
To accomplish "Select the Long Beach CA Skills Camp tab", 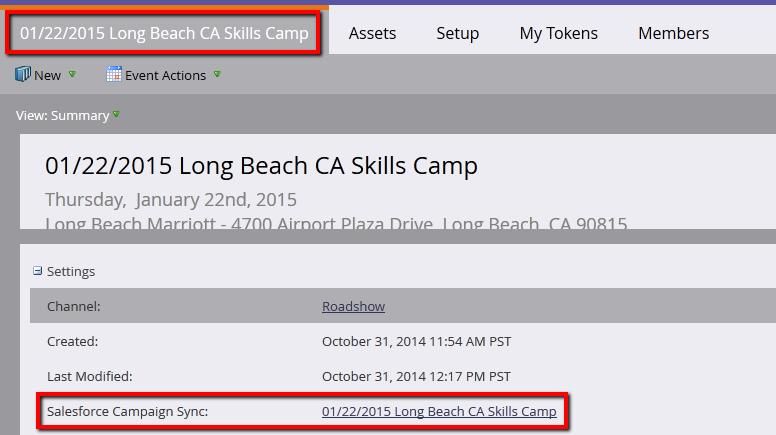I will [x=164, y=33].
